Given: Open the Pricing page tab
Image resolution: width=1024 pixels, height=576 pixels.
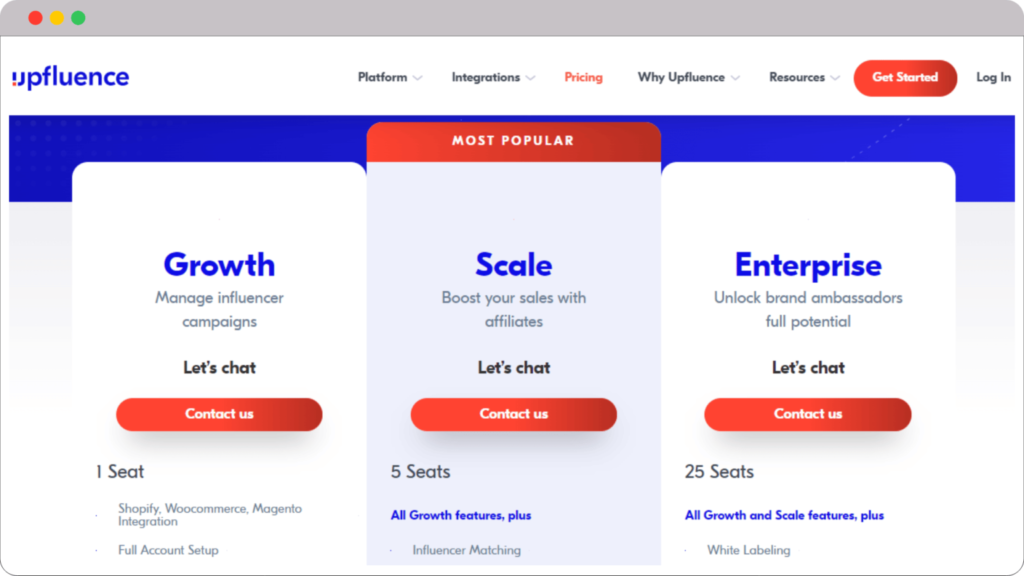Looking at the screenshot, I should (x=583, y=77).
